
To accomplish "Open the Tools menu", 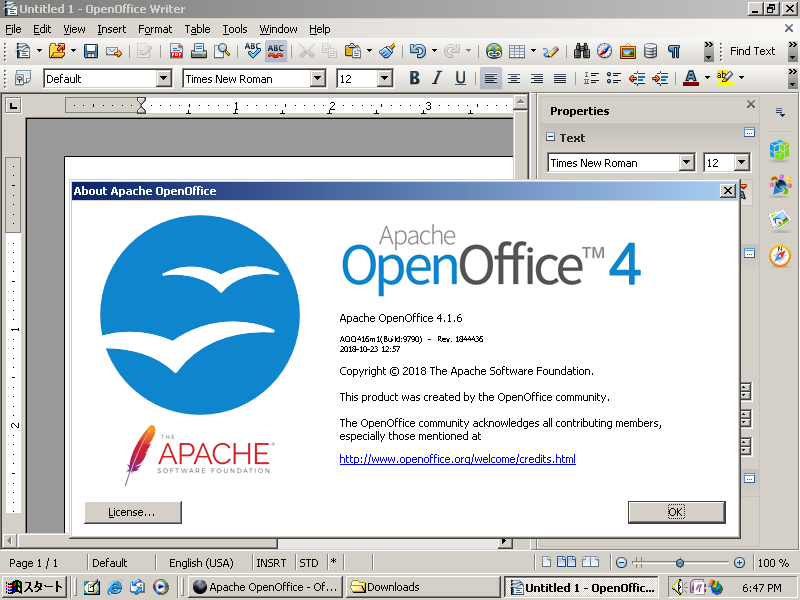I will click(x=235, y=29).
